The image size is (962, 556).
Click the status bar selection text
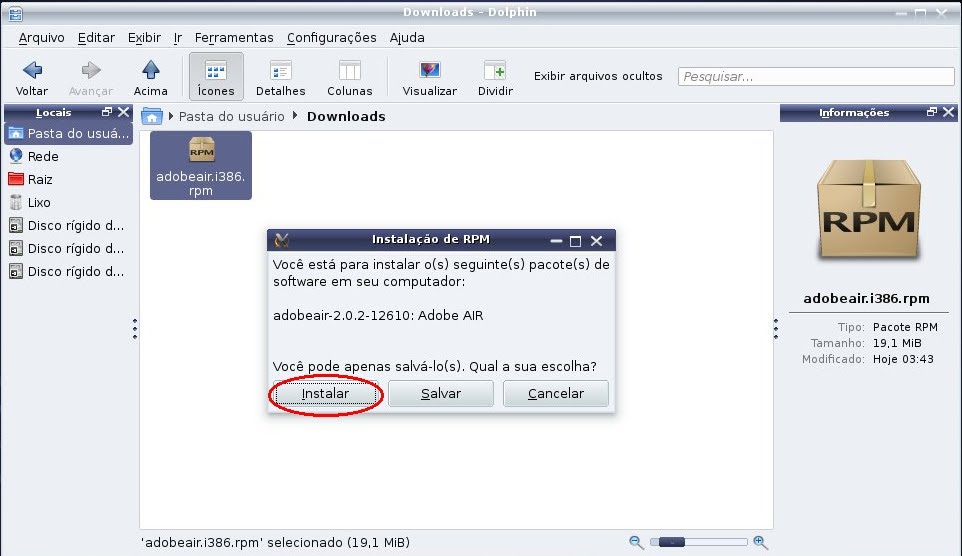(275, 542)
